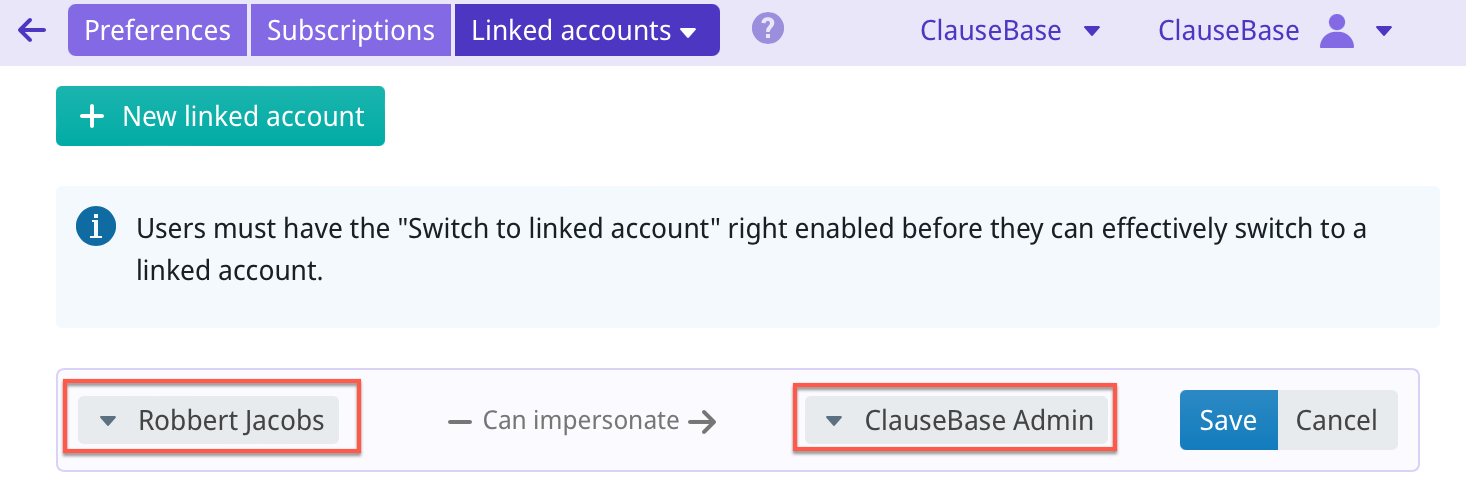Click the New linked account button
The image size is (1466, 494).
click(x=220, y=117)
